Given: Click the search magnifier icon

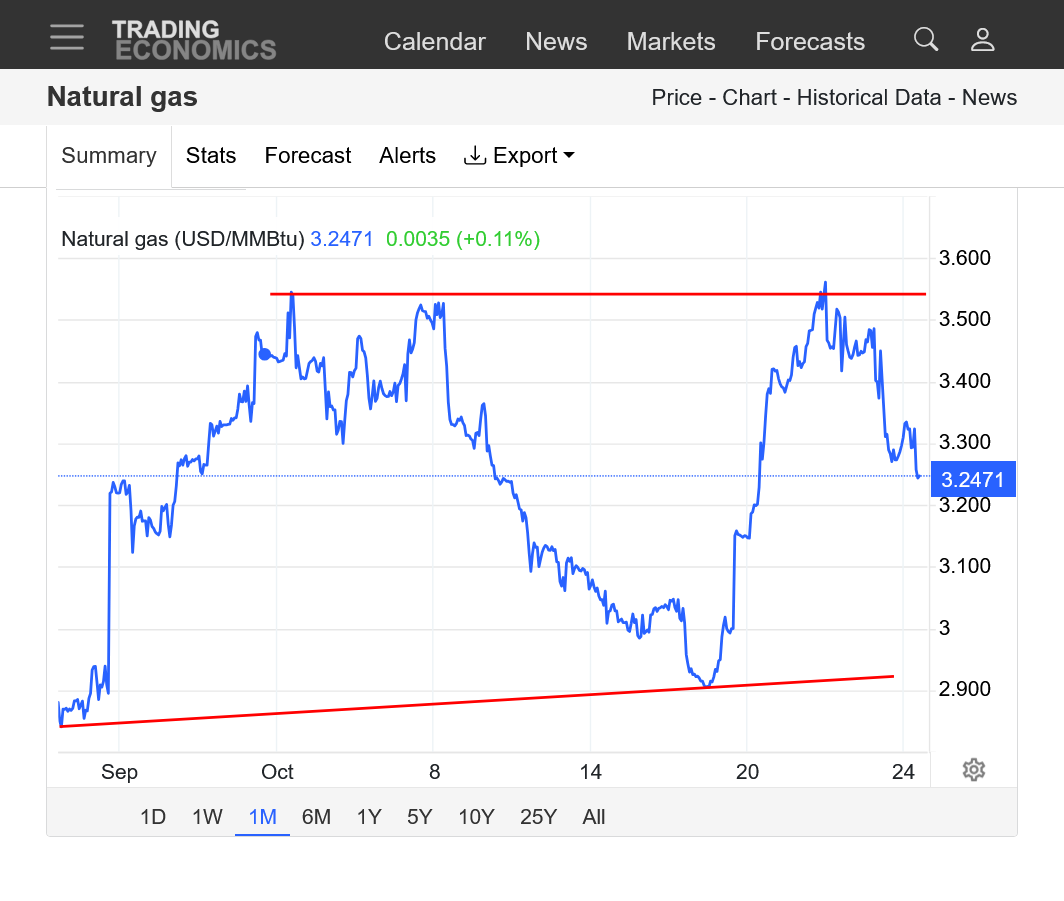Looking at the screenshot, I should [x=926, y=39].
